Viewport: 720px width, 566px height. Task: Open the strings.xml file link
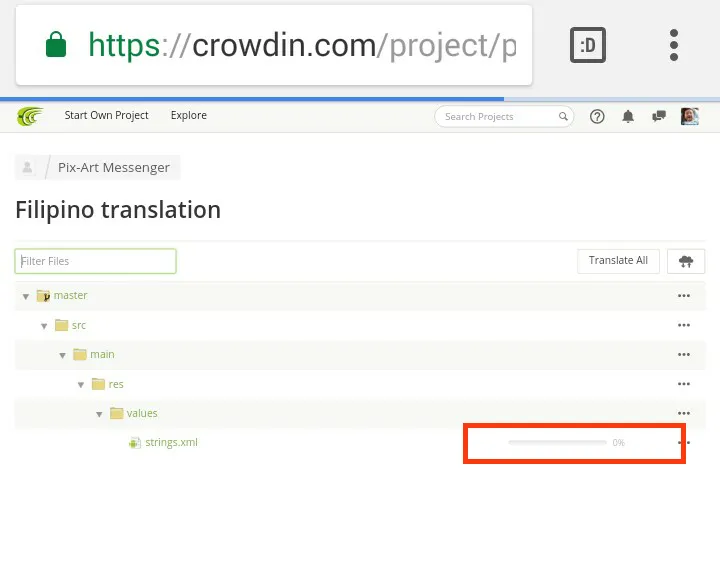(x=171, y=443)
